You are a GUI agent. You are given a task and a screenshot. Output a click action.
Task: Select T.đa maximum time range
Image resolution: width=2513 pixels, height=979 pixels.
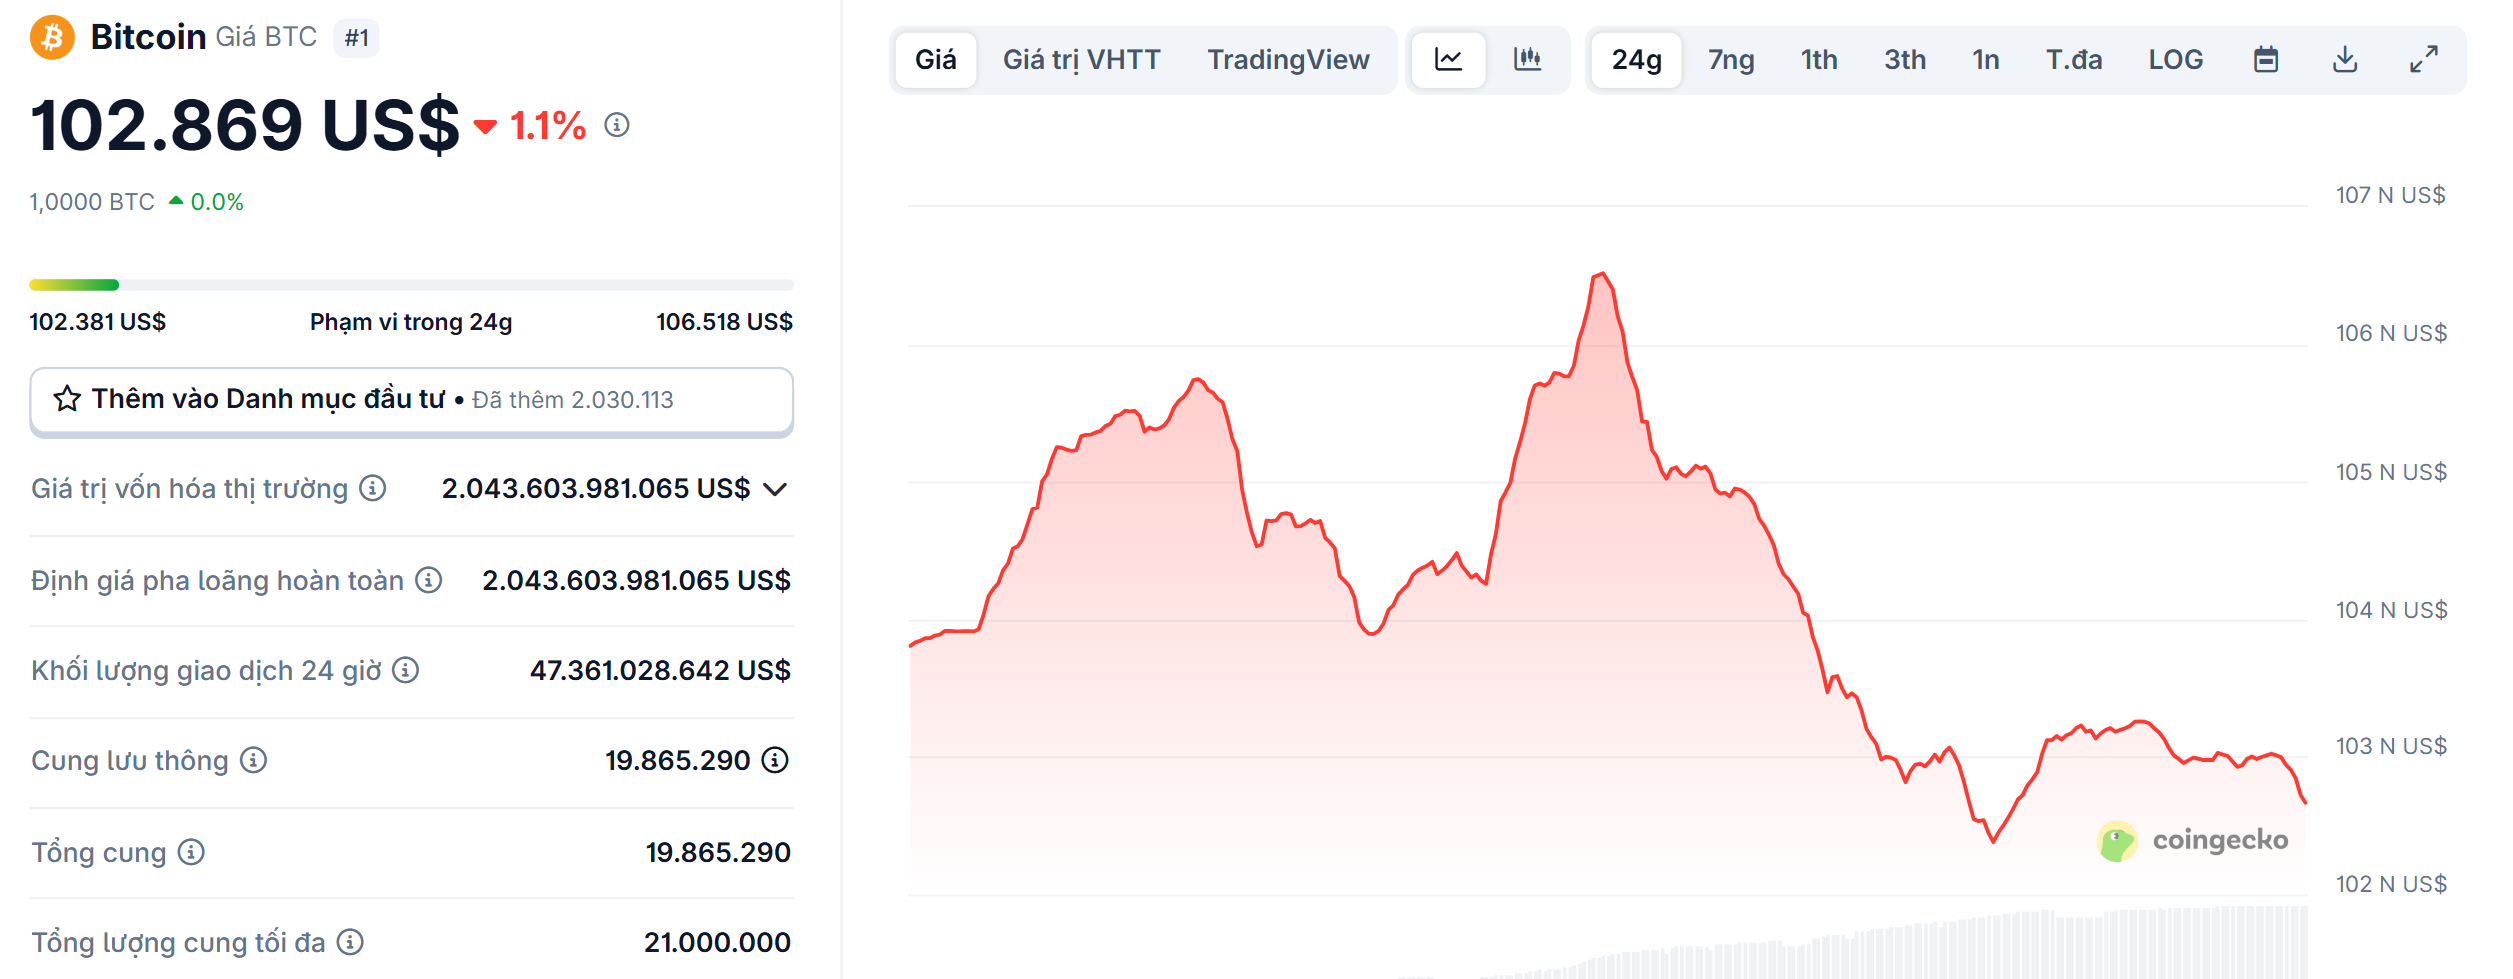pos(2074,60)
